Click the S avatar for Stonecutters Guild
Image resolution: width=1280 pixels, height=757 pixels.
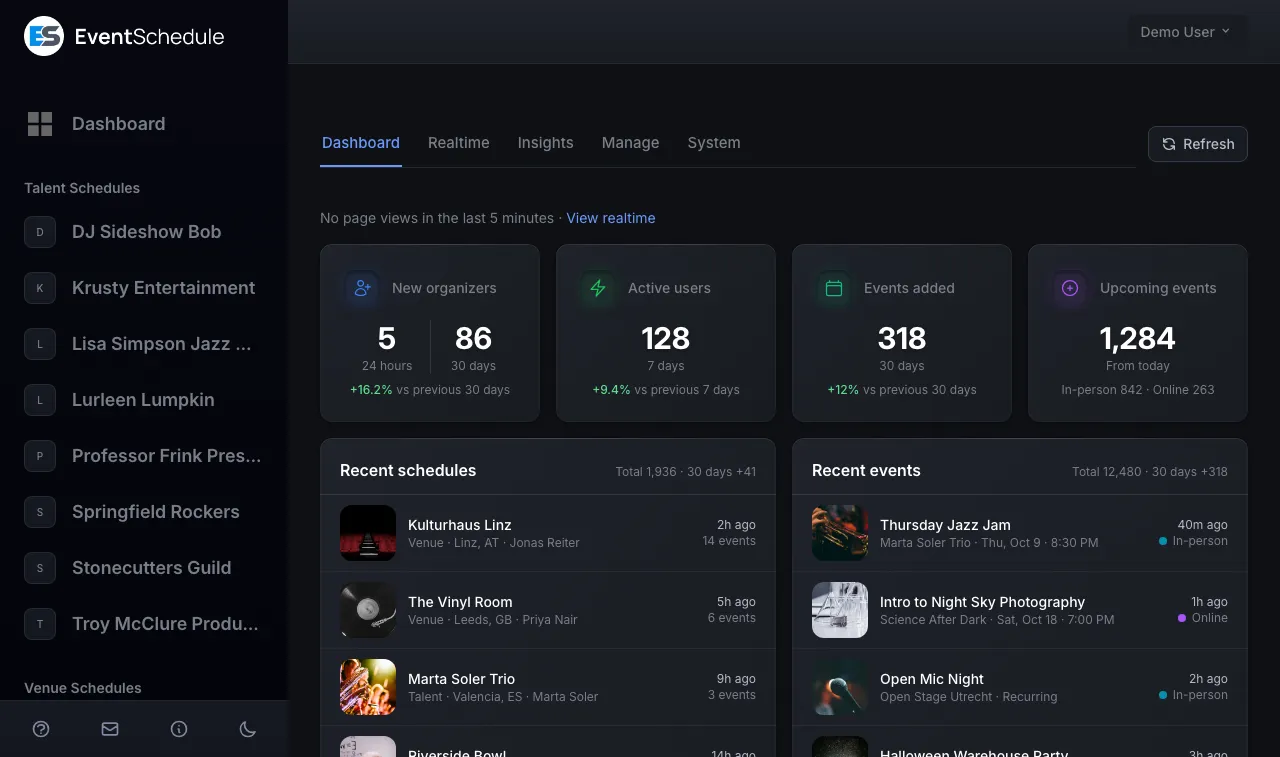click(40, 568)
